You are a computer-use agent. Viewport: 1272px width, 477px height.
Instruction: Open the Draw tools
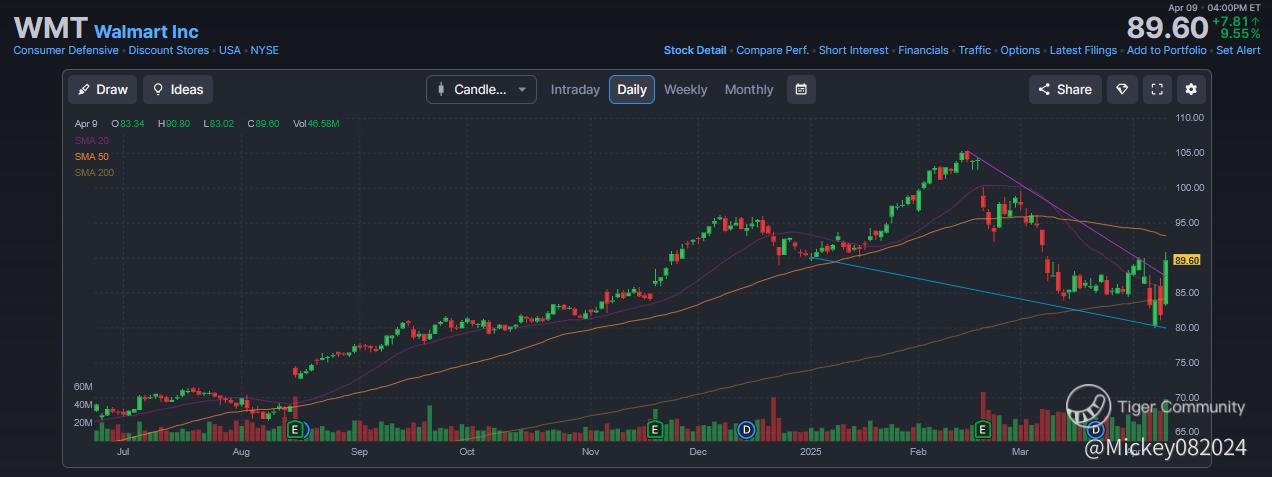[x=103, y=89]
